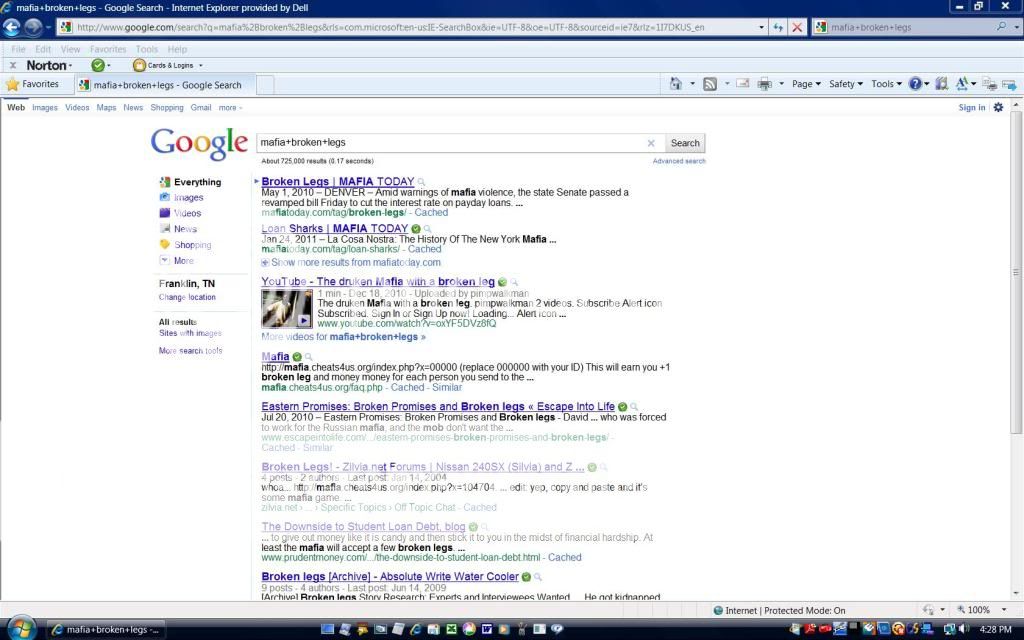Click the magnifier in the IE search box
1024x640 pixels.
click(x=1001, y=27)
